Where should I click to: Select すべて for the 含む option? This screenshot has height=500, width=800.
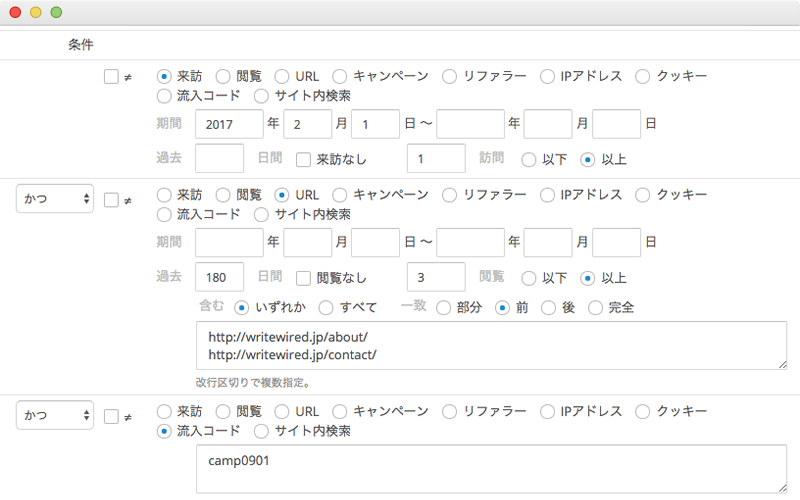(x=326, y=308)
